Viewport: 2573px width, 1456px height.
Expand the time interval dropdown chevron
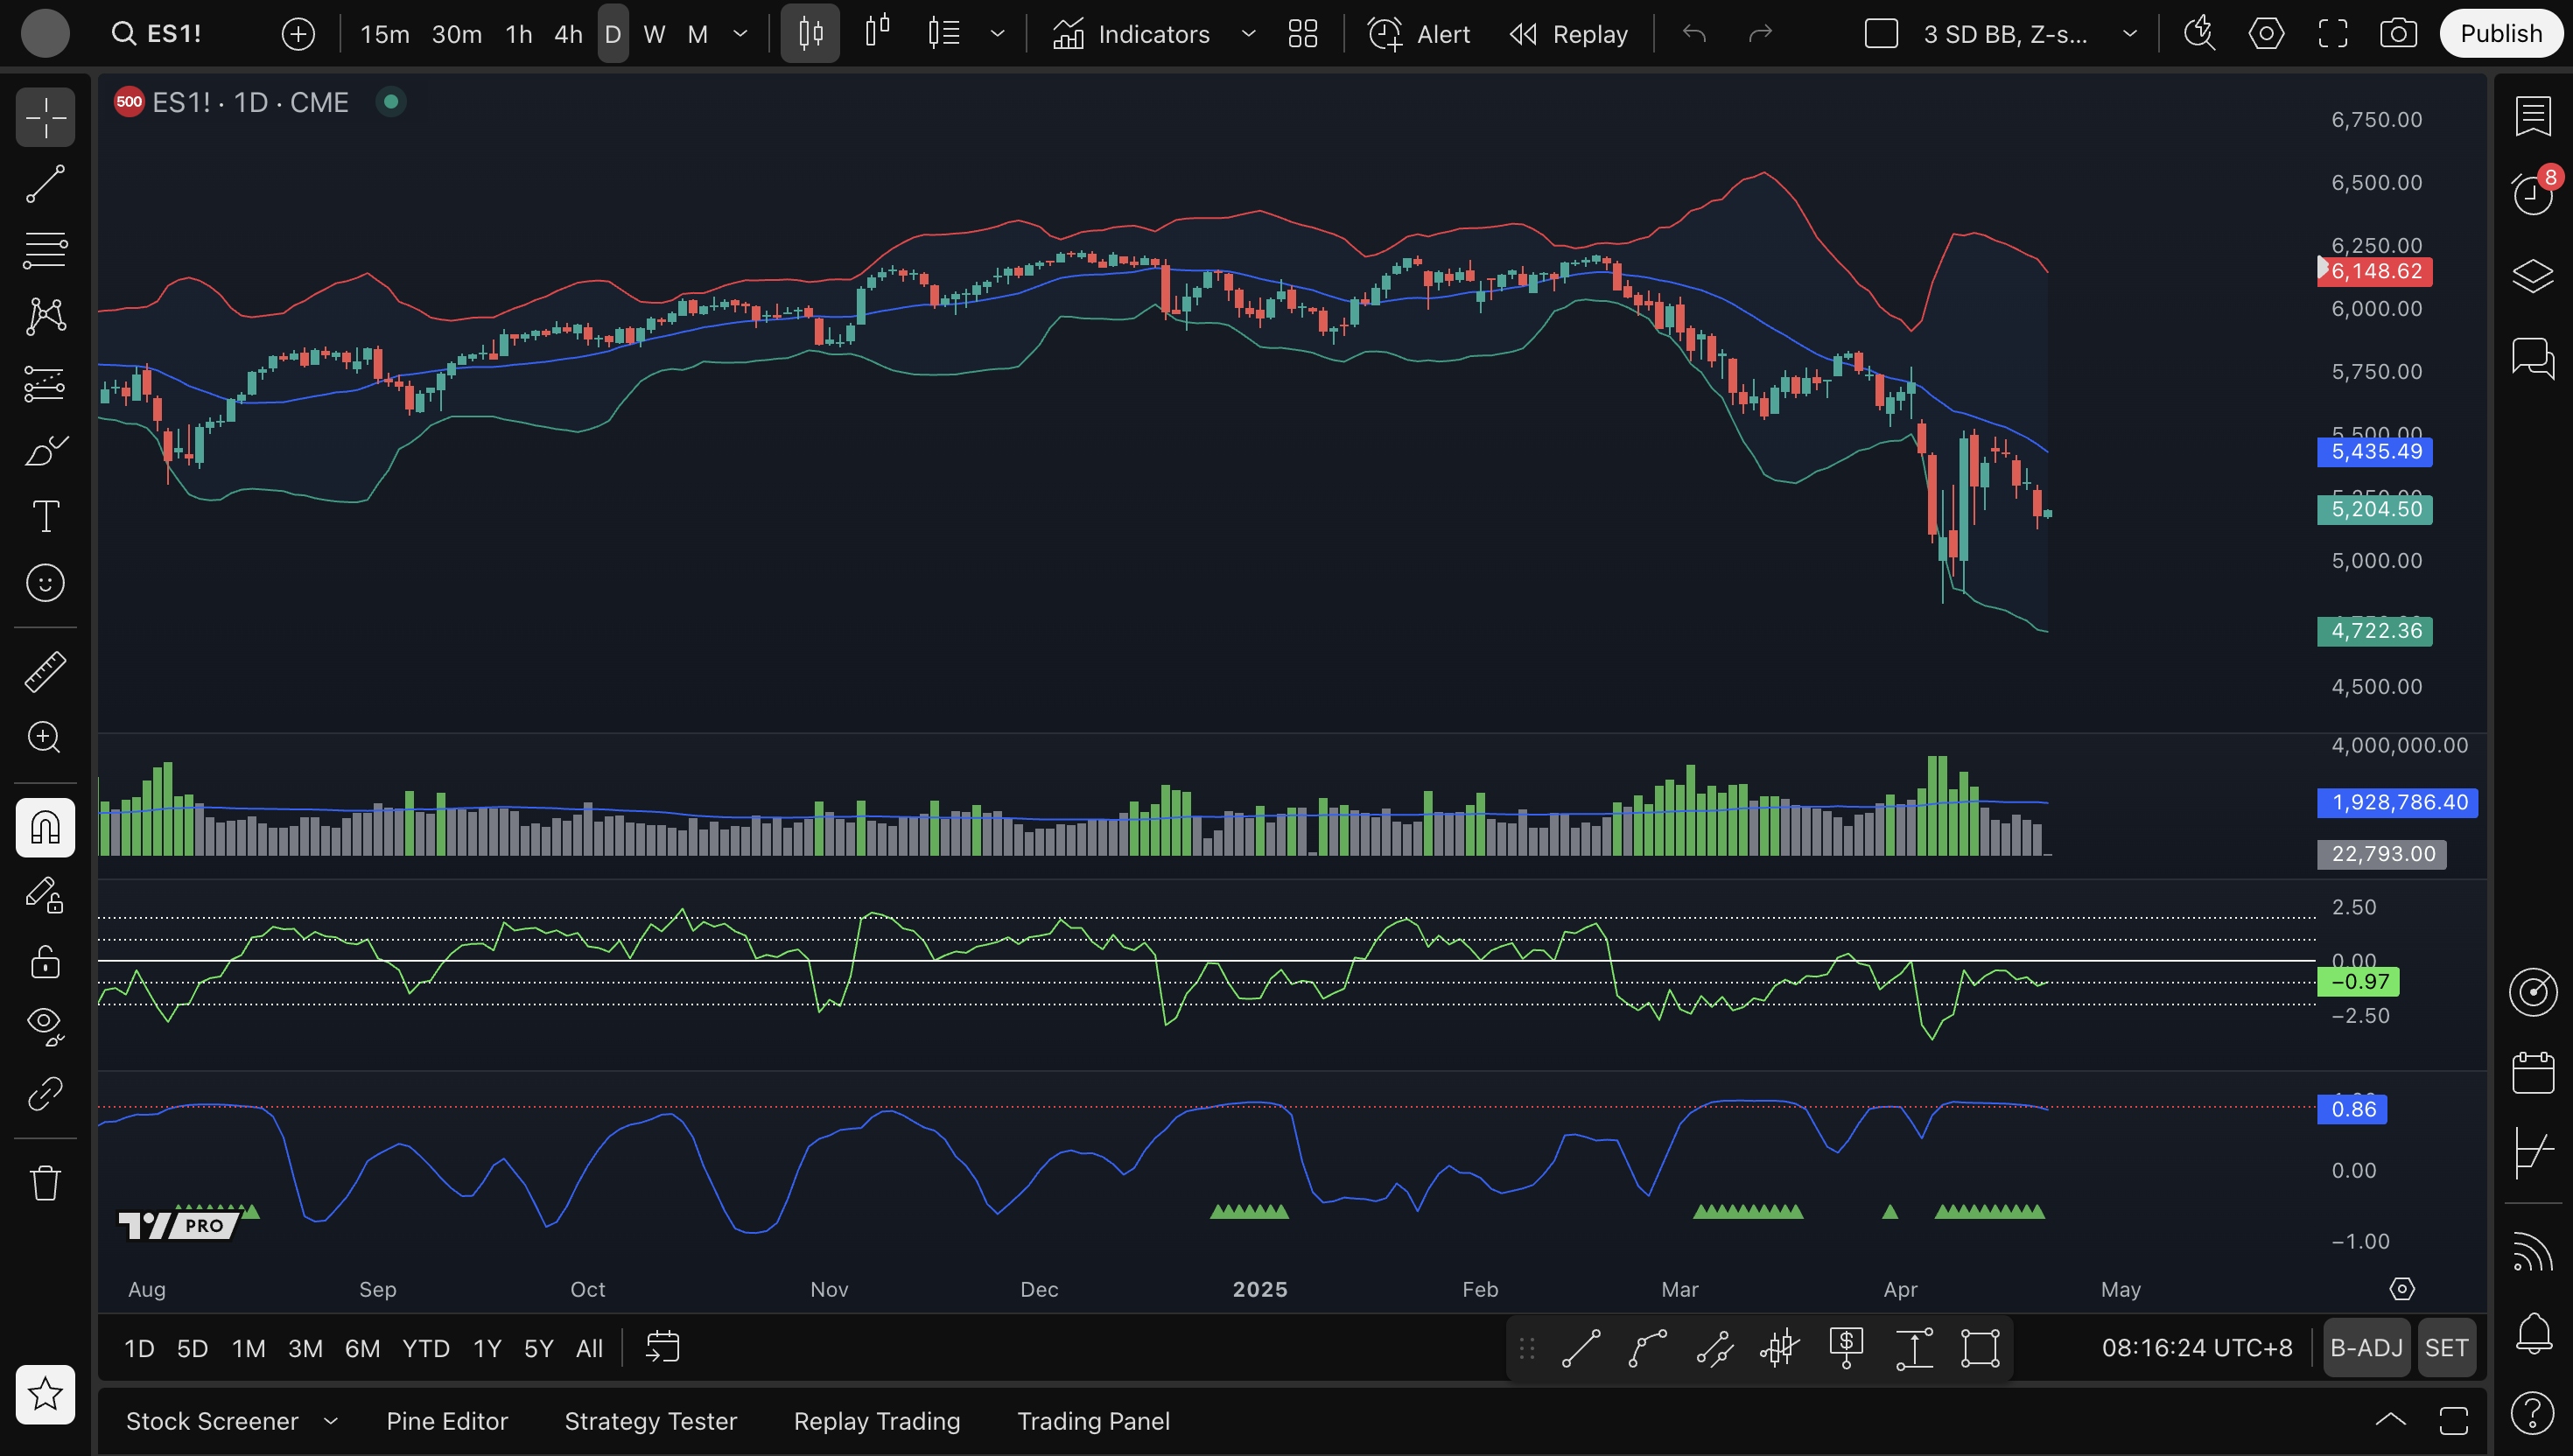pyautogui.click(x=740, y=34)
